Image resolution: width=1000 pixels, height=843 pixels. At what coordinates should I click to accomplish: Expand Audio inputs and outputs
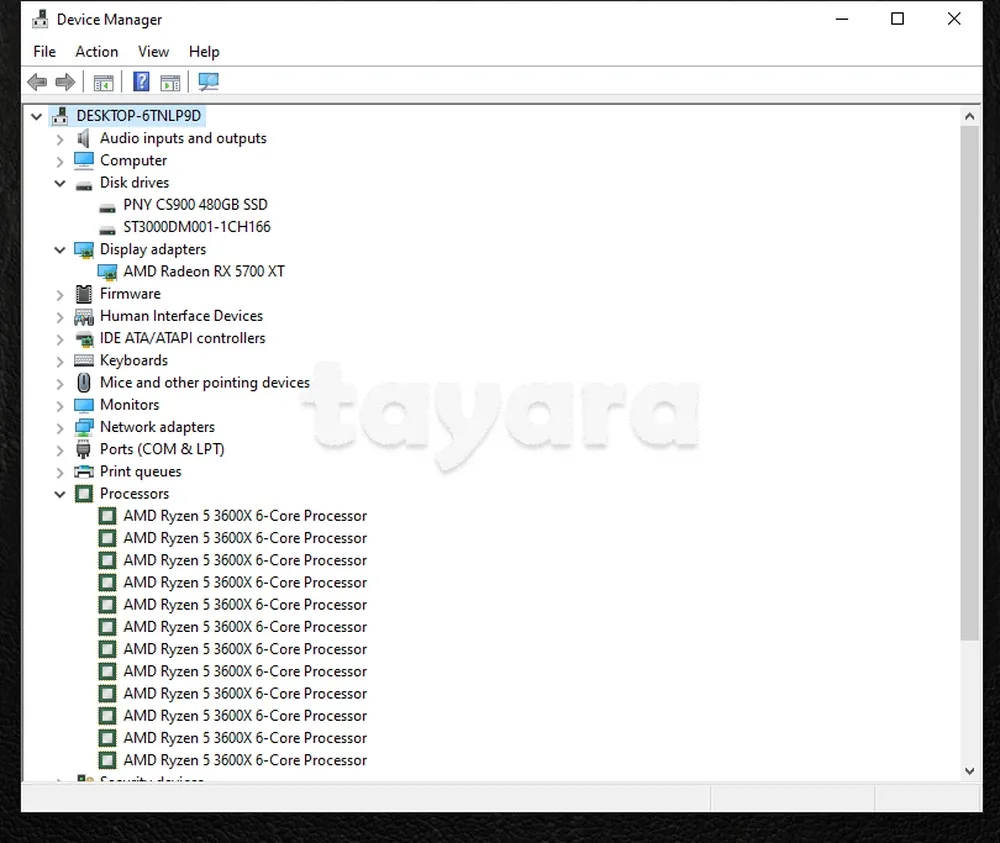[x=60, y=139]
